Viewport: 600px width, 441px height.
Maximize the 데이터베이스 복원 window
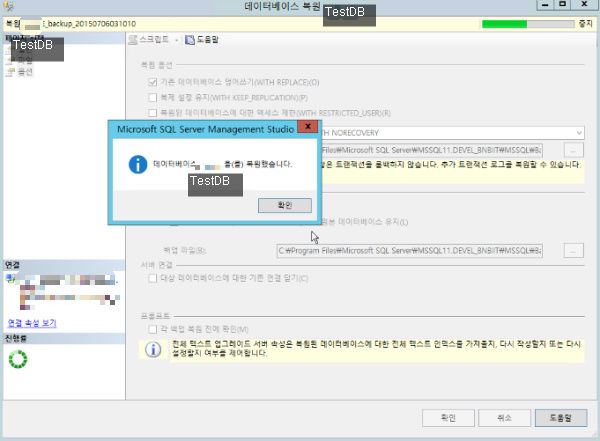point(562,5)
